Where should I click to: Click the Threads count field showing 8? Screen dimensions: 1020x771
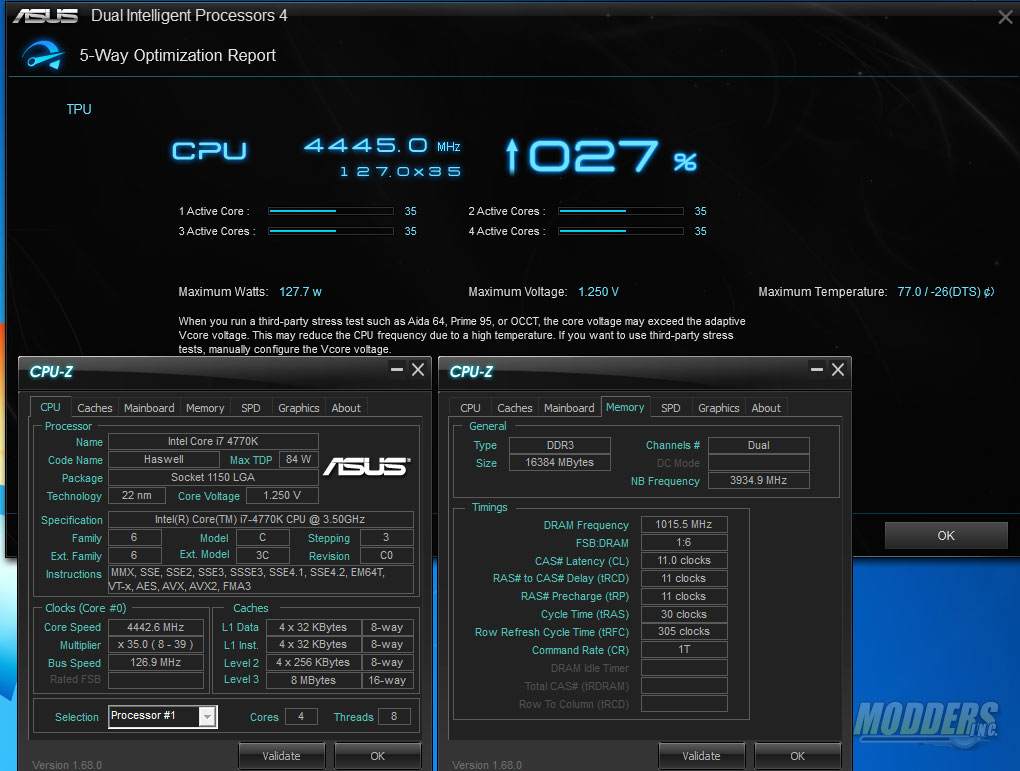[394, 716]
